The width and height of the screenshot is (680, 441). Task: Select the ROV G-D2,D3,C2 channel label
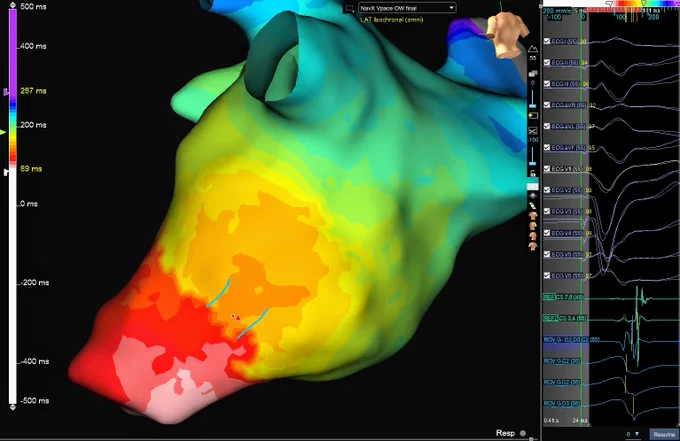(x=571, y=340)
